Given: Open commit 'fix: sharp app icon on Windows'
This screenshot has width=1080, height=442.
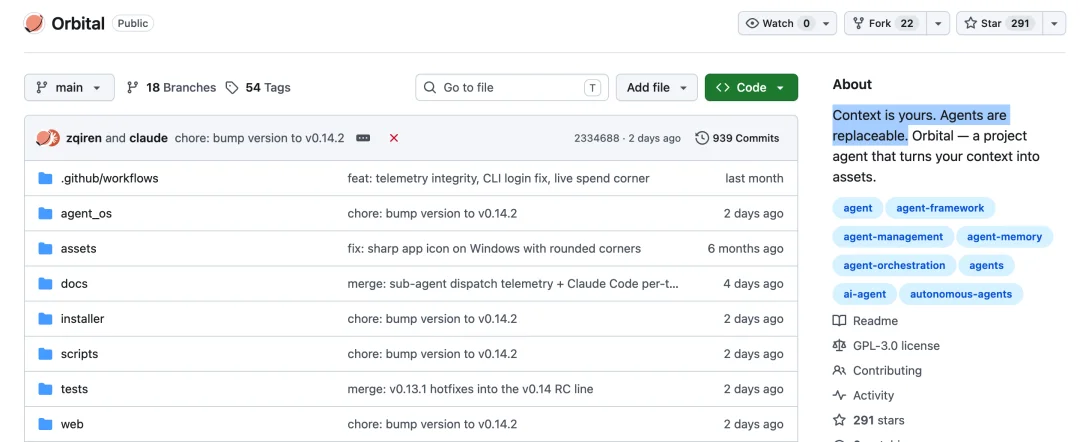Looking at the screenshot, I should coord(494,249).
